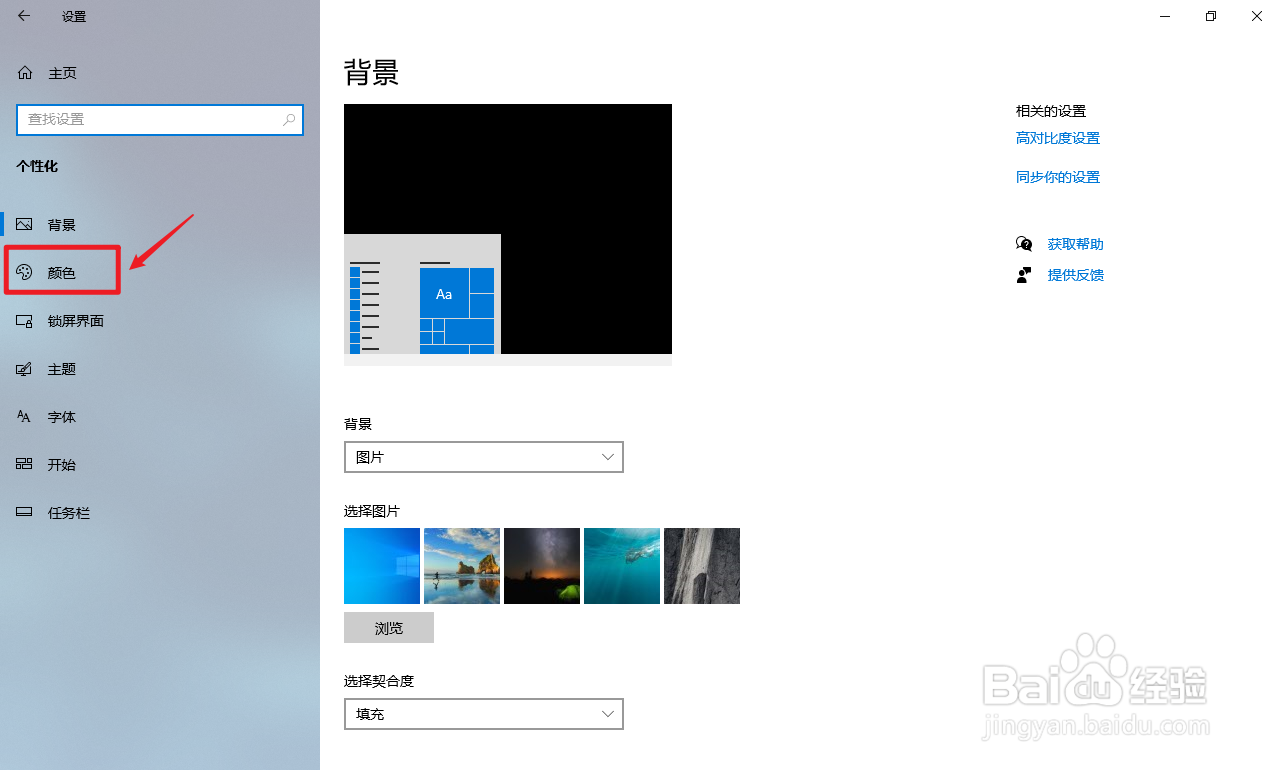Screen dimensions: 1280x770
Task: Choose the gray rock cliff wallpaper
Action: [702, 566]
